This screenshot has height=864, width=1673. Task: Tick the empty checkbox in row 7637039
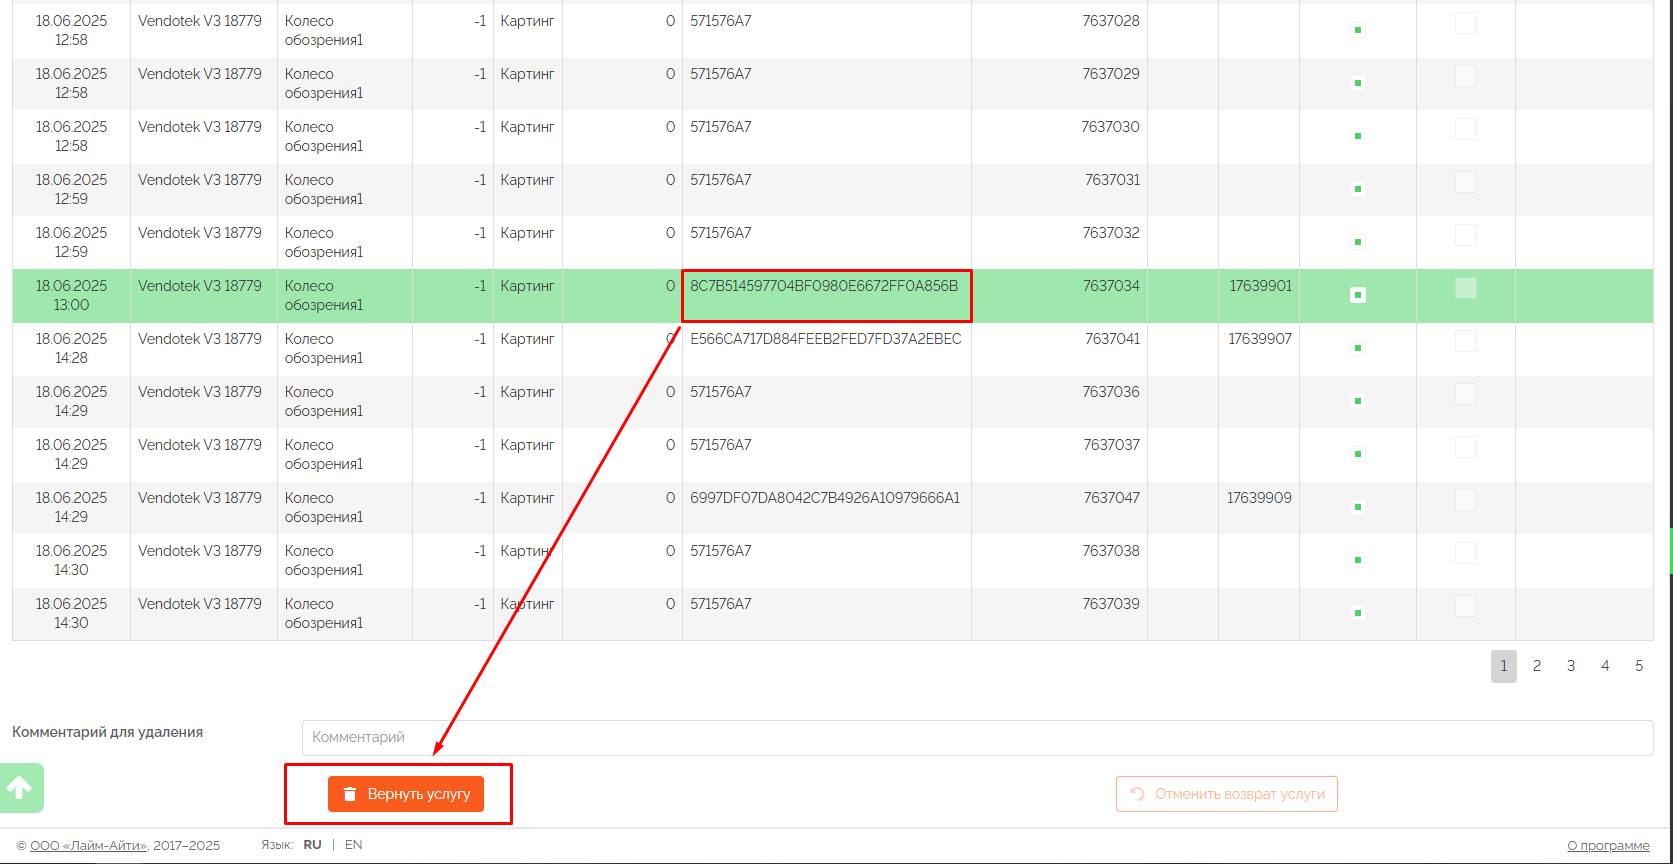pos(1465,606)
